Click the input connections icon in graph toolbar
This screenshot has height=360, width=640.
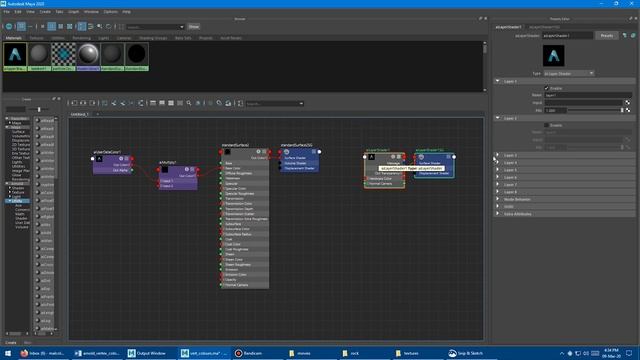point(74,103)
